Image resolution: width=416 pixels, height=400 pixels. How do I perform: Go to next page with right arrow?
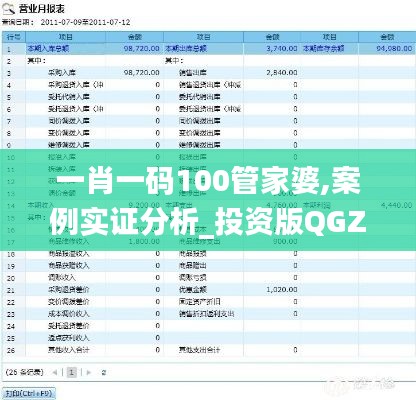pos(89,372)
